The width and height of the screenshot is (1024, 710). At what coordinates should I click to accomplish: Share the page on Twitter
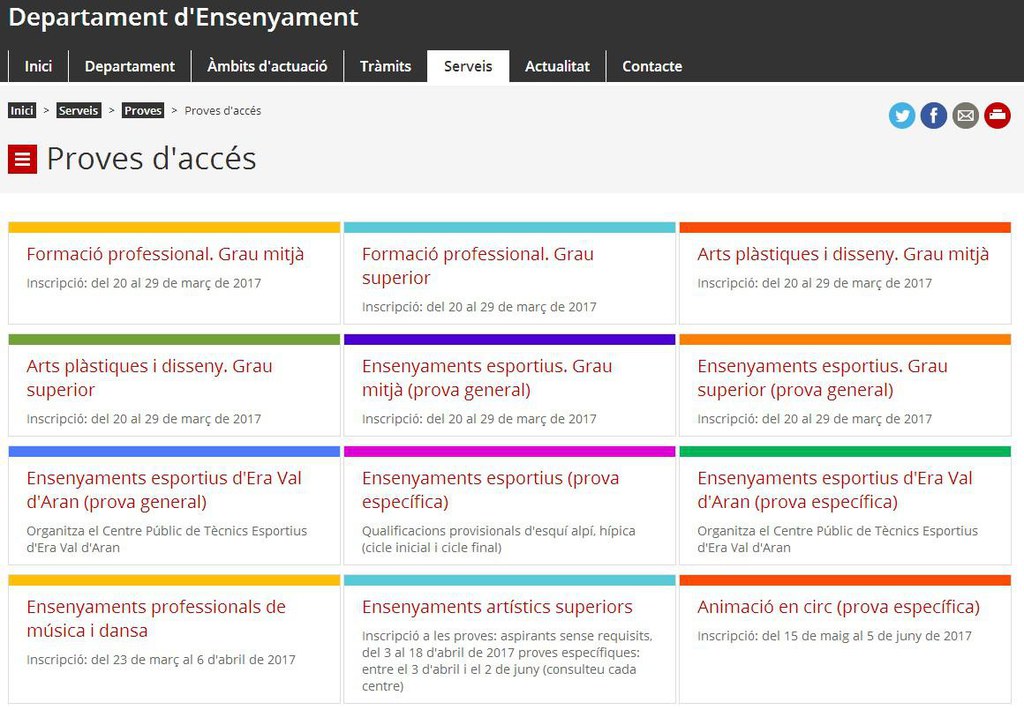tap(902, 116)
